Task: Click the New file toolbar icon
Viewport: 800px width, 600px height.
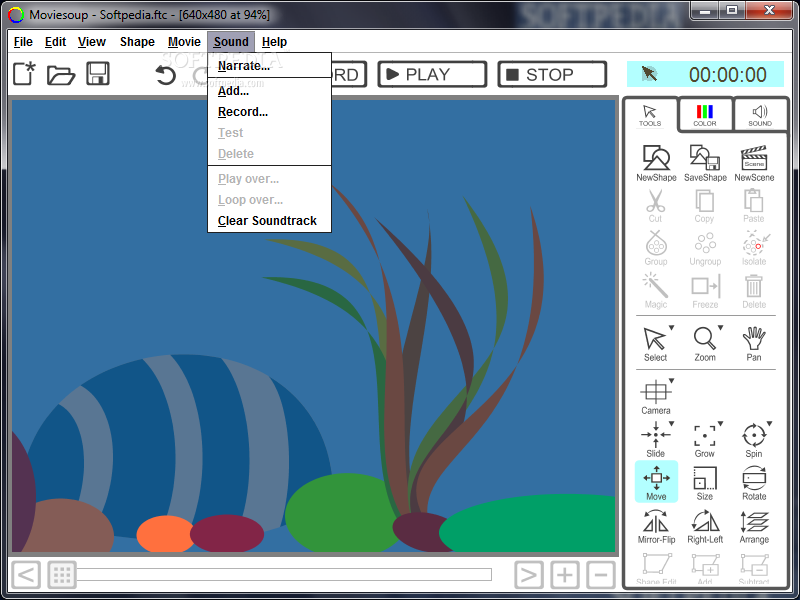Action: pos(24,73)
